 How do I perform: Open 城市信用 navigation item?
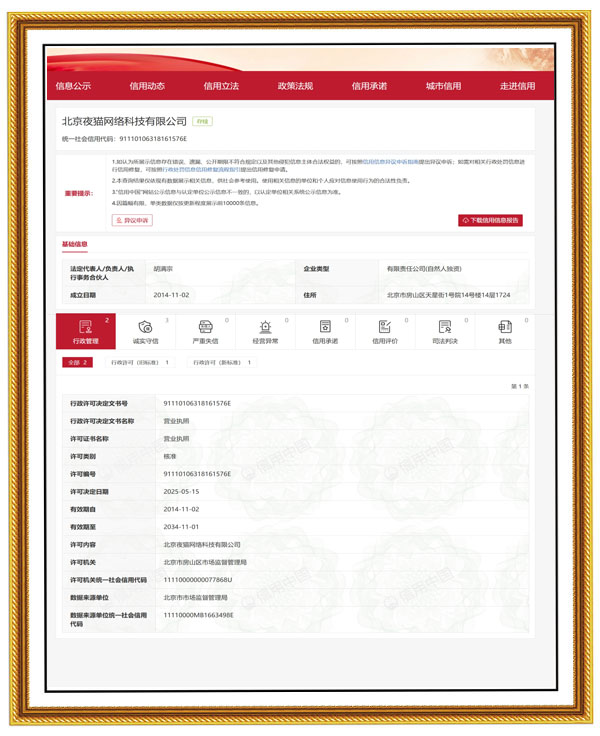click(443, 86)
